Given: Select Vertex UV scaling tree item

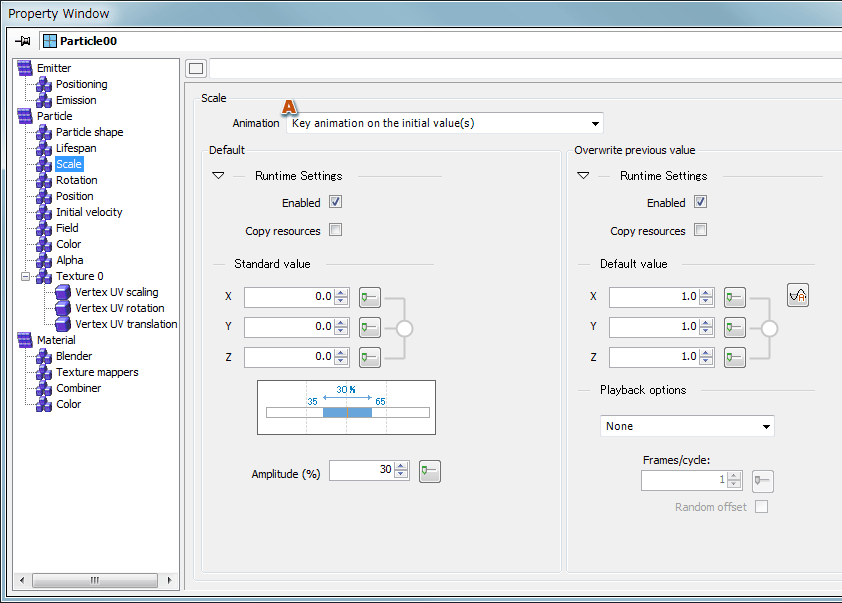Looking at the screenshot, I should point(116,292).
